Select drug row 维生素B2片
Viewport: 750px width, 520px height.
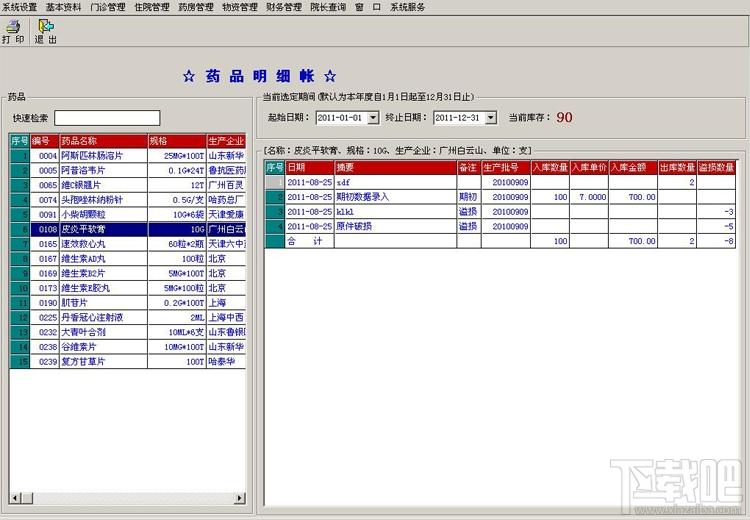point(127,273)
